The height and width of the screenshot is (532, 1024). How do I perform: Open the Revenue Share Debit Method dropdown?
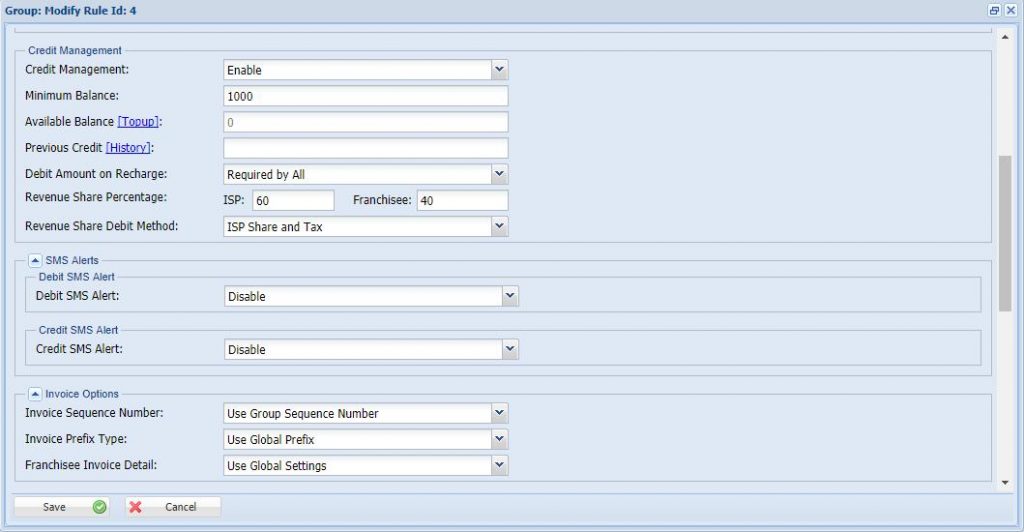[x=500, y=227]
